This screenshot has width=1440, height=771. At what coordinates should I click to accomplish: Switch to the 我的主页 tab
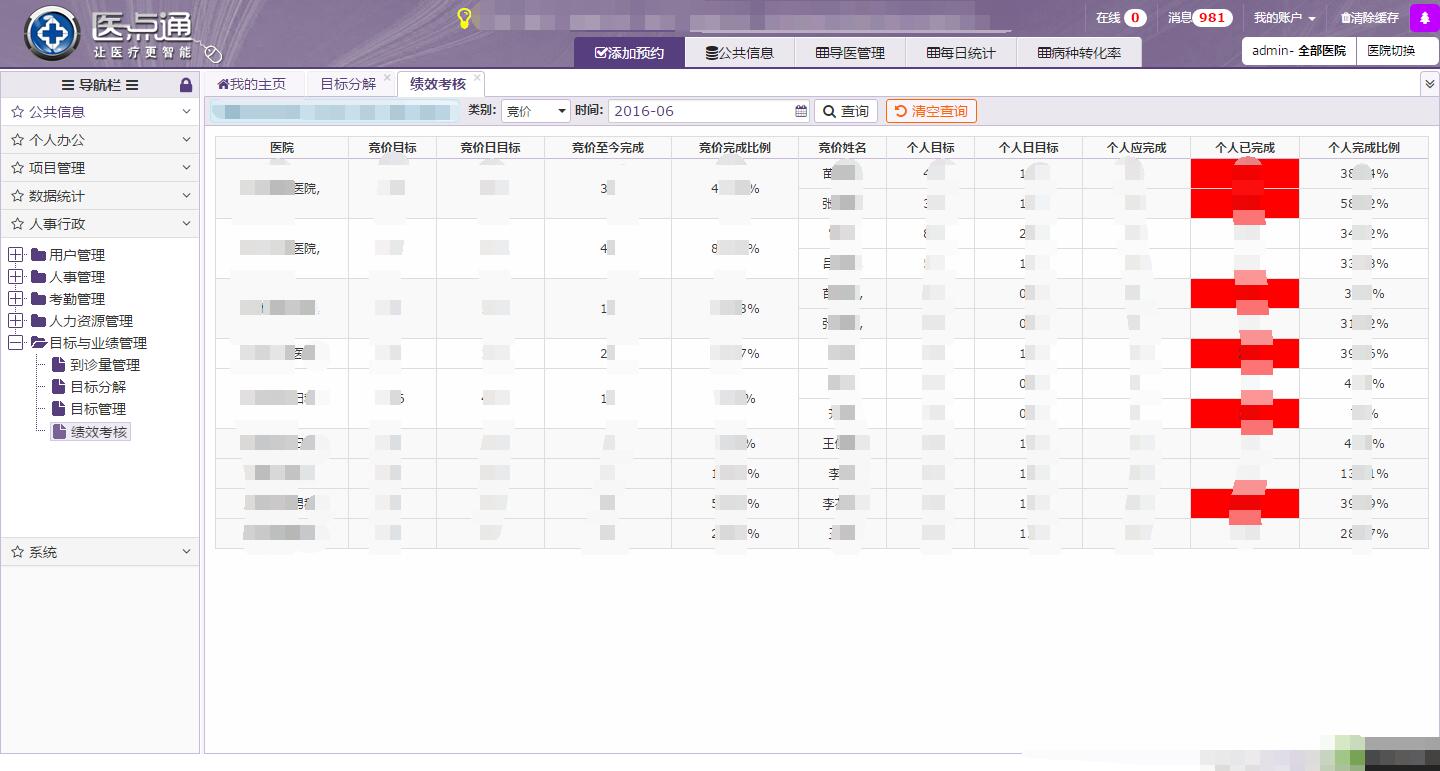tap(252, 84)
